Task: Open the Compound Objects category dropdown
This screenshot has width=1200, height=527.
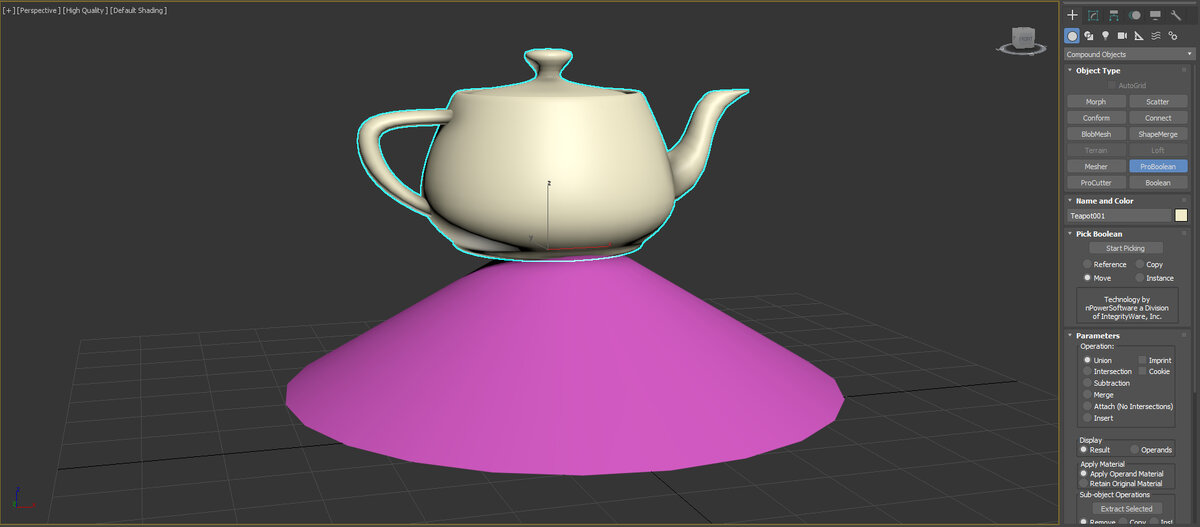Action: (1129, 54)
